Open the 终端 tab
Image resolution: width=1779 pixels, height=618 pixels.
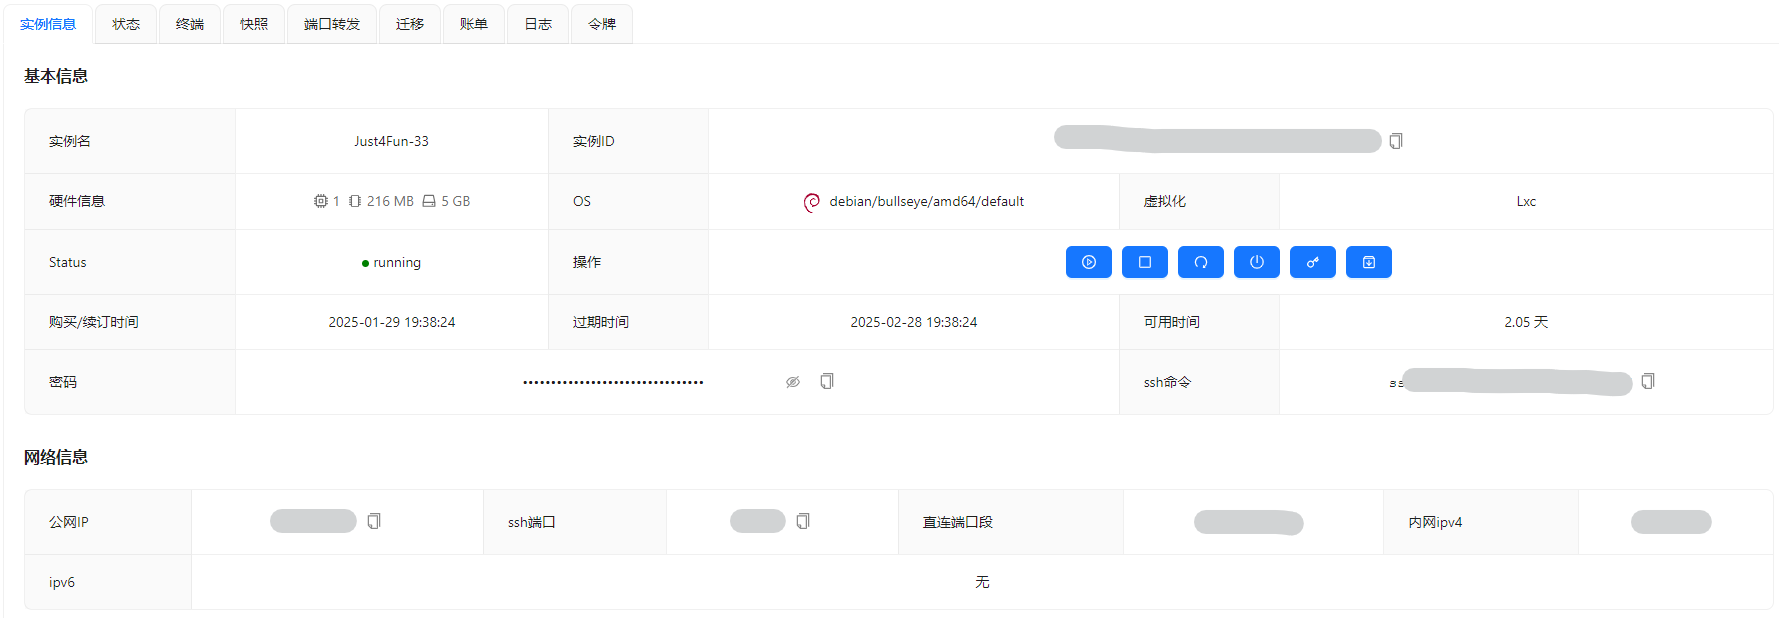tap(190, 24)
